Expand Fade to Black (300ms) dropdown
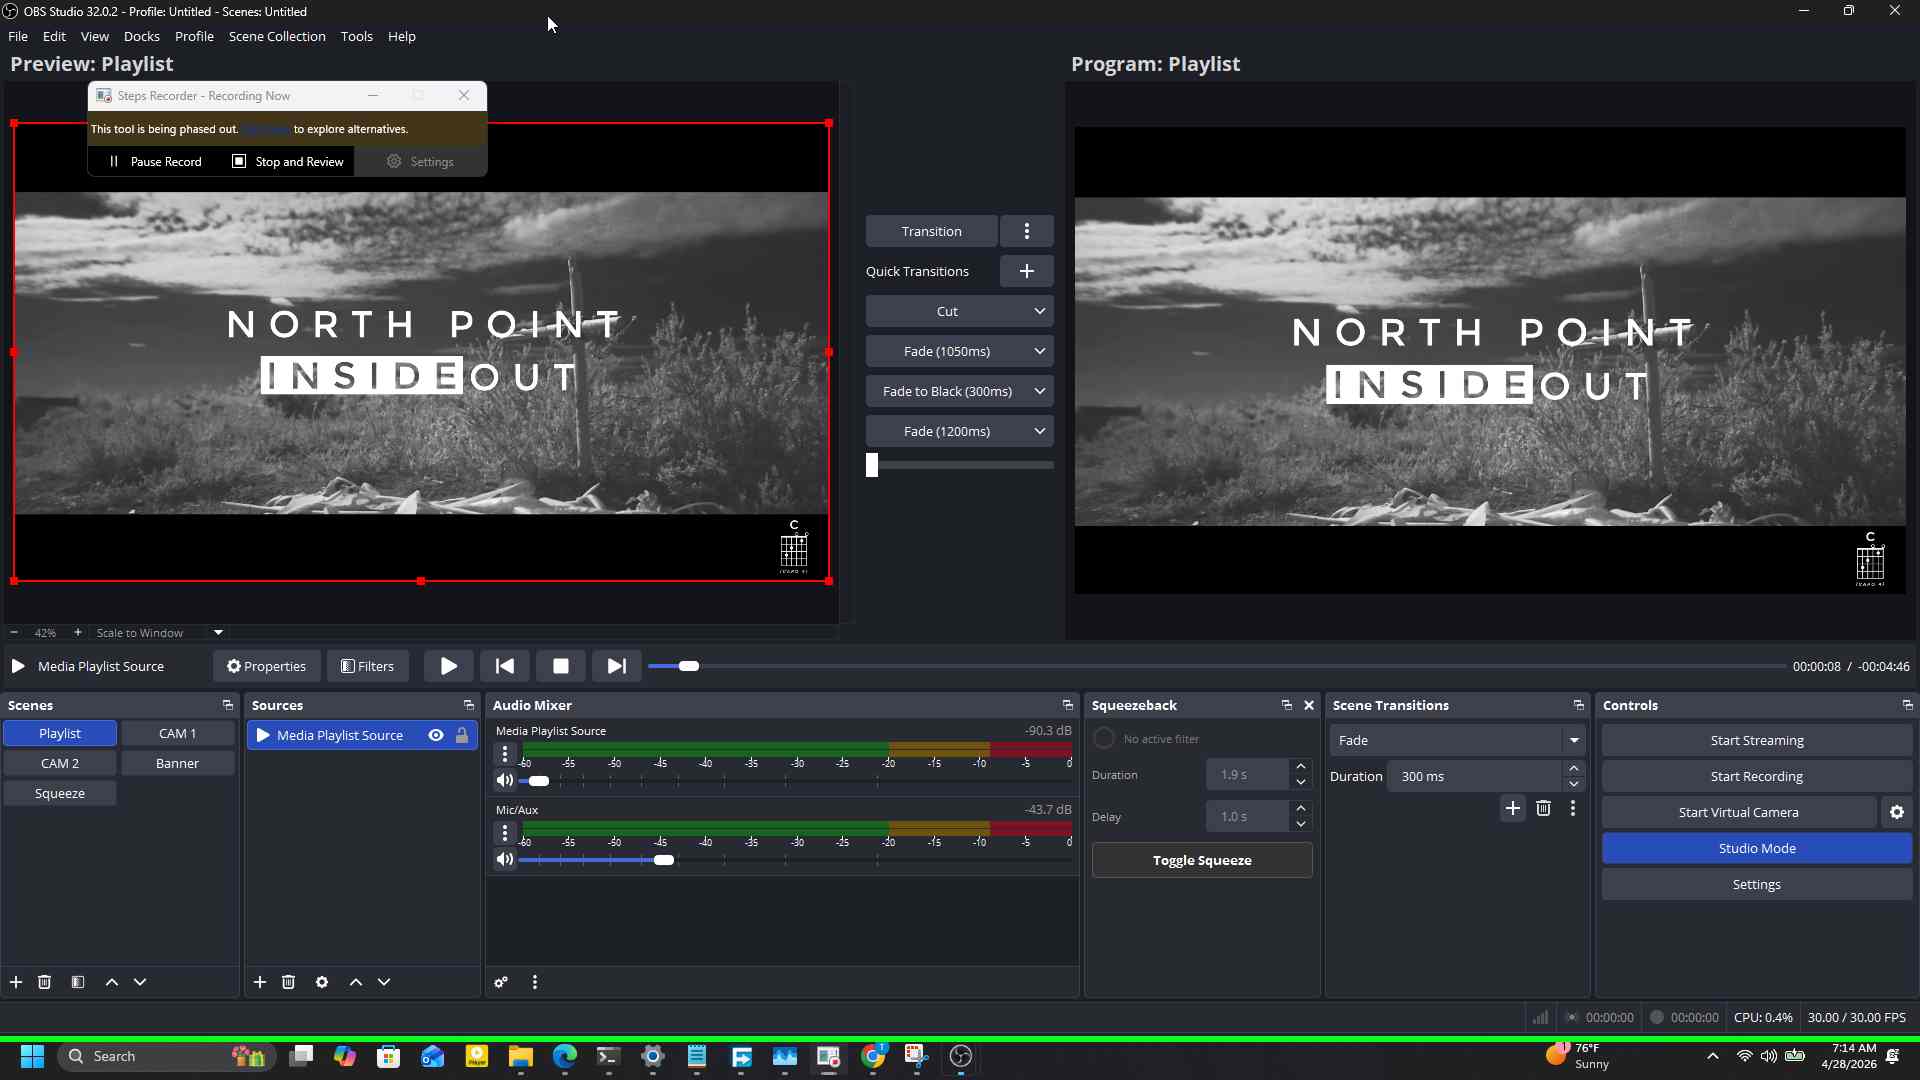Viewport: 1920px width, 1080px height. [1040, 391]
